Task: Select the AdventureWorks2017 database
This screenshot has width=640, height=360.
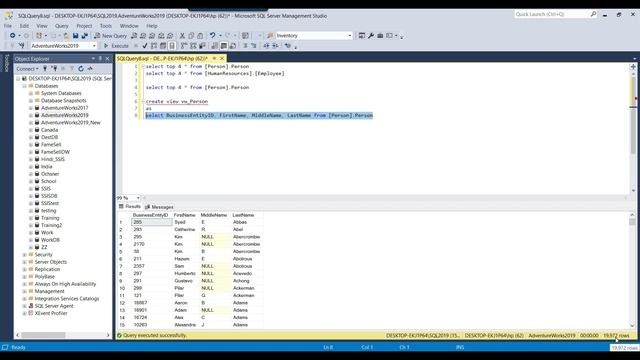Action: point(64,108)
